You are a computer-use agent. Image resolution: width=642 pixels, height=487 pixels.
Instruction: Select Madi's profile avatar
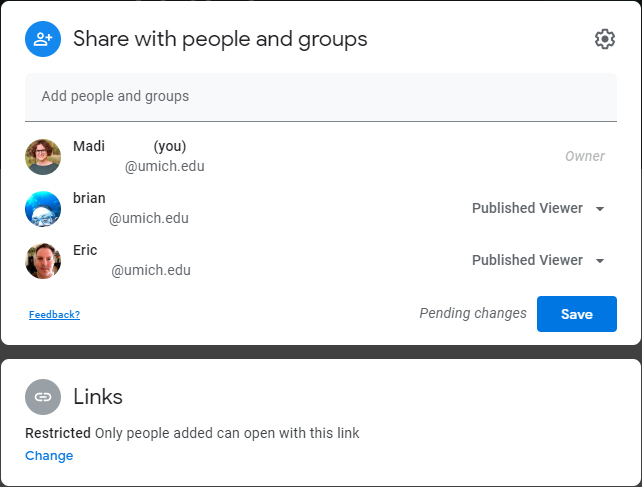pyautogui.click(x=43, y=157)
